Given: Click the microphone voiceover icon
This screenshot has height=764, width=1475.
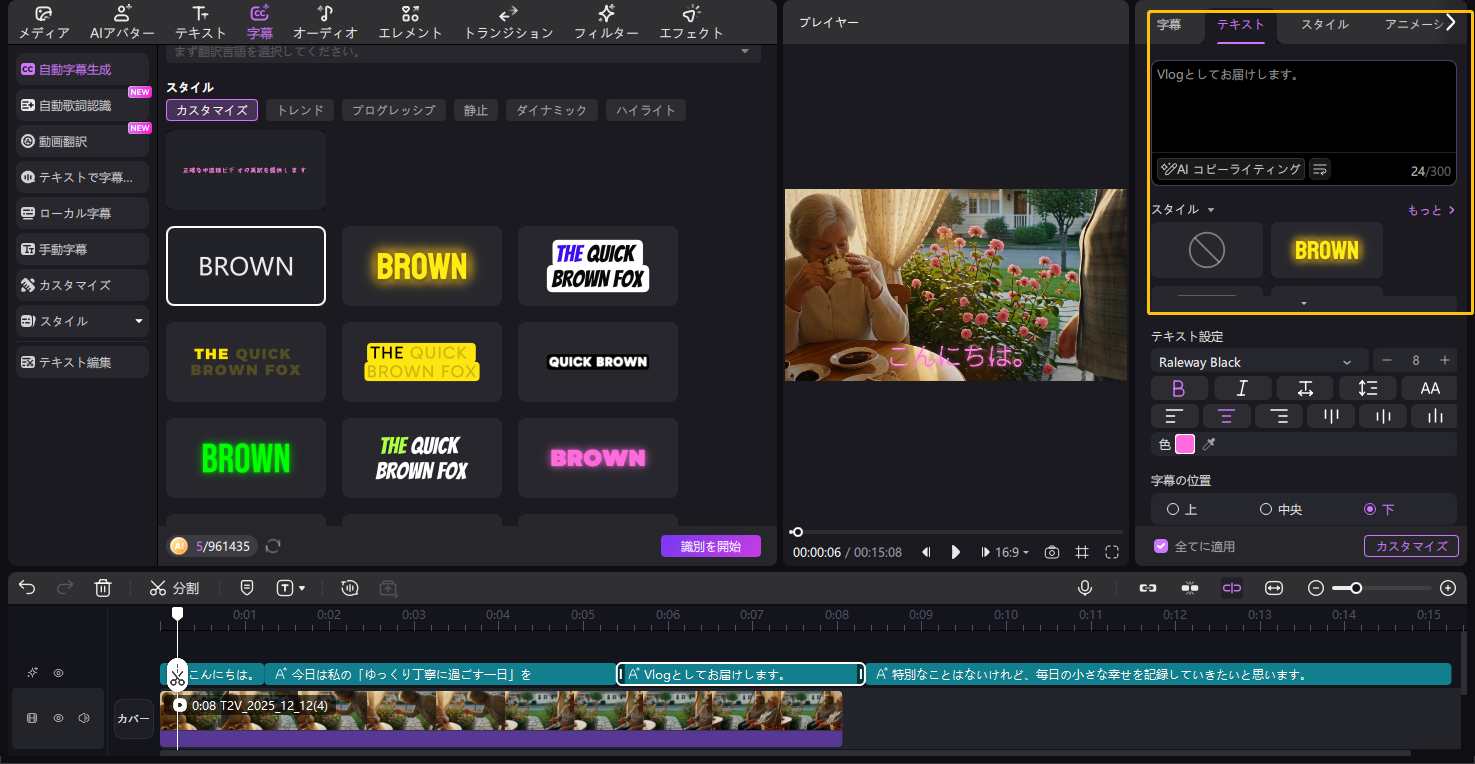Looking at the screenshot, I should coord(1085,588).
